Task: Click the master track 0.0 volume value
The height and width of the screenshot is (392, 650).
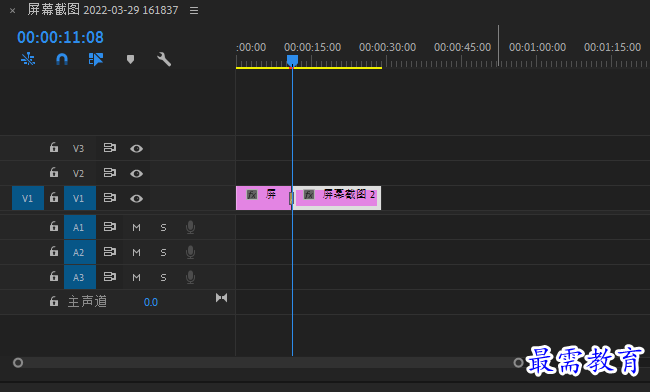Action: pyautogui.click(x=150, y=302)
